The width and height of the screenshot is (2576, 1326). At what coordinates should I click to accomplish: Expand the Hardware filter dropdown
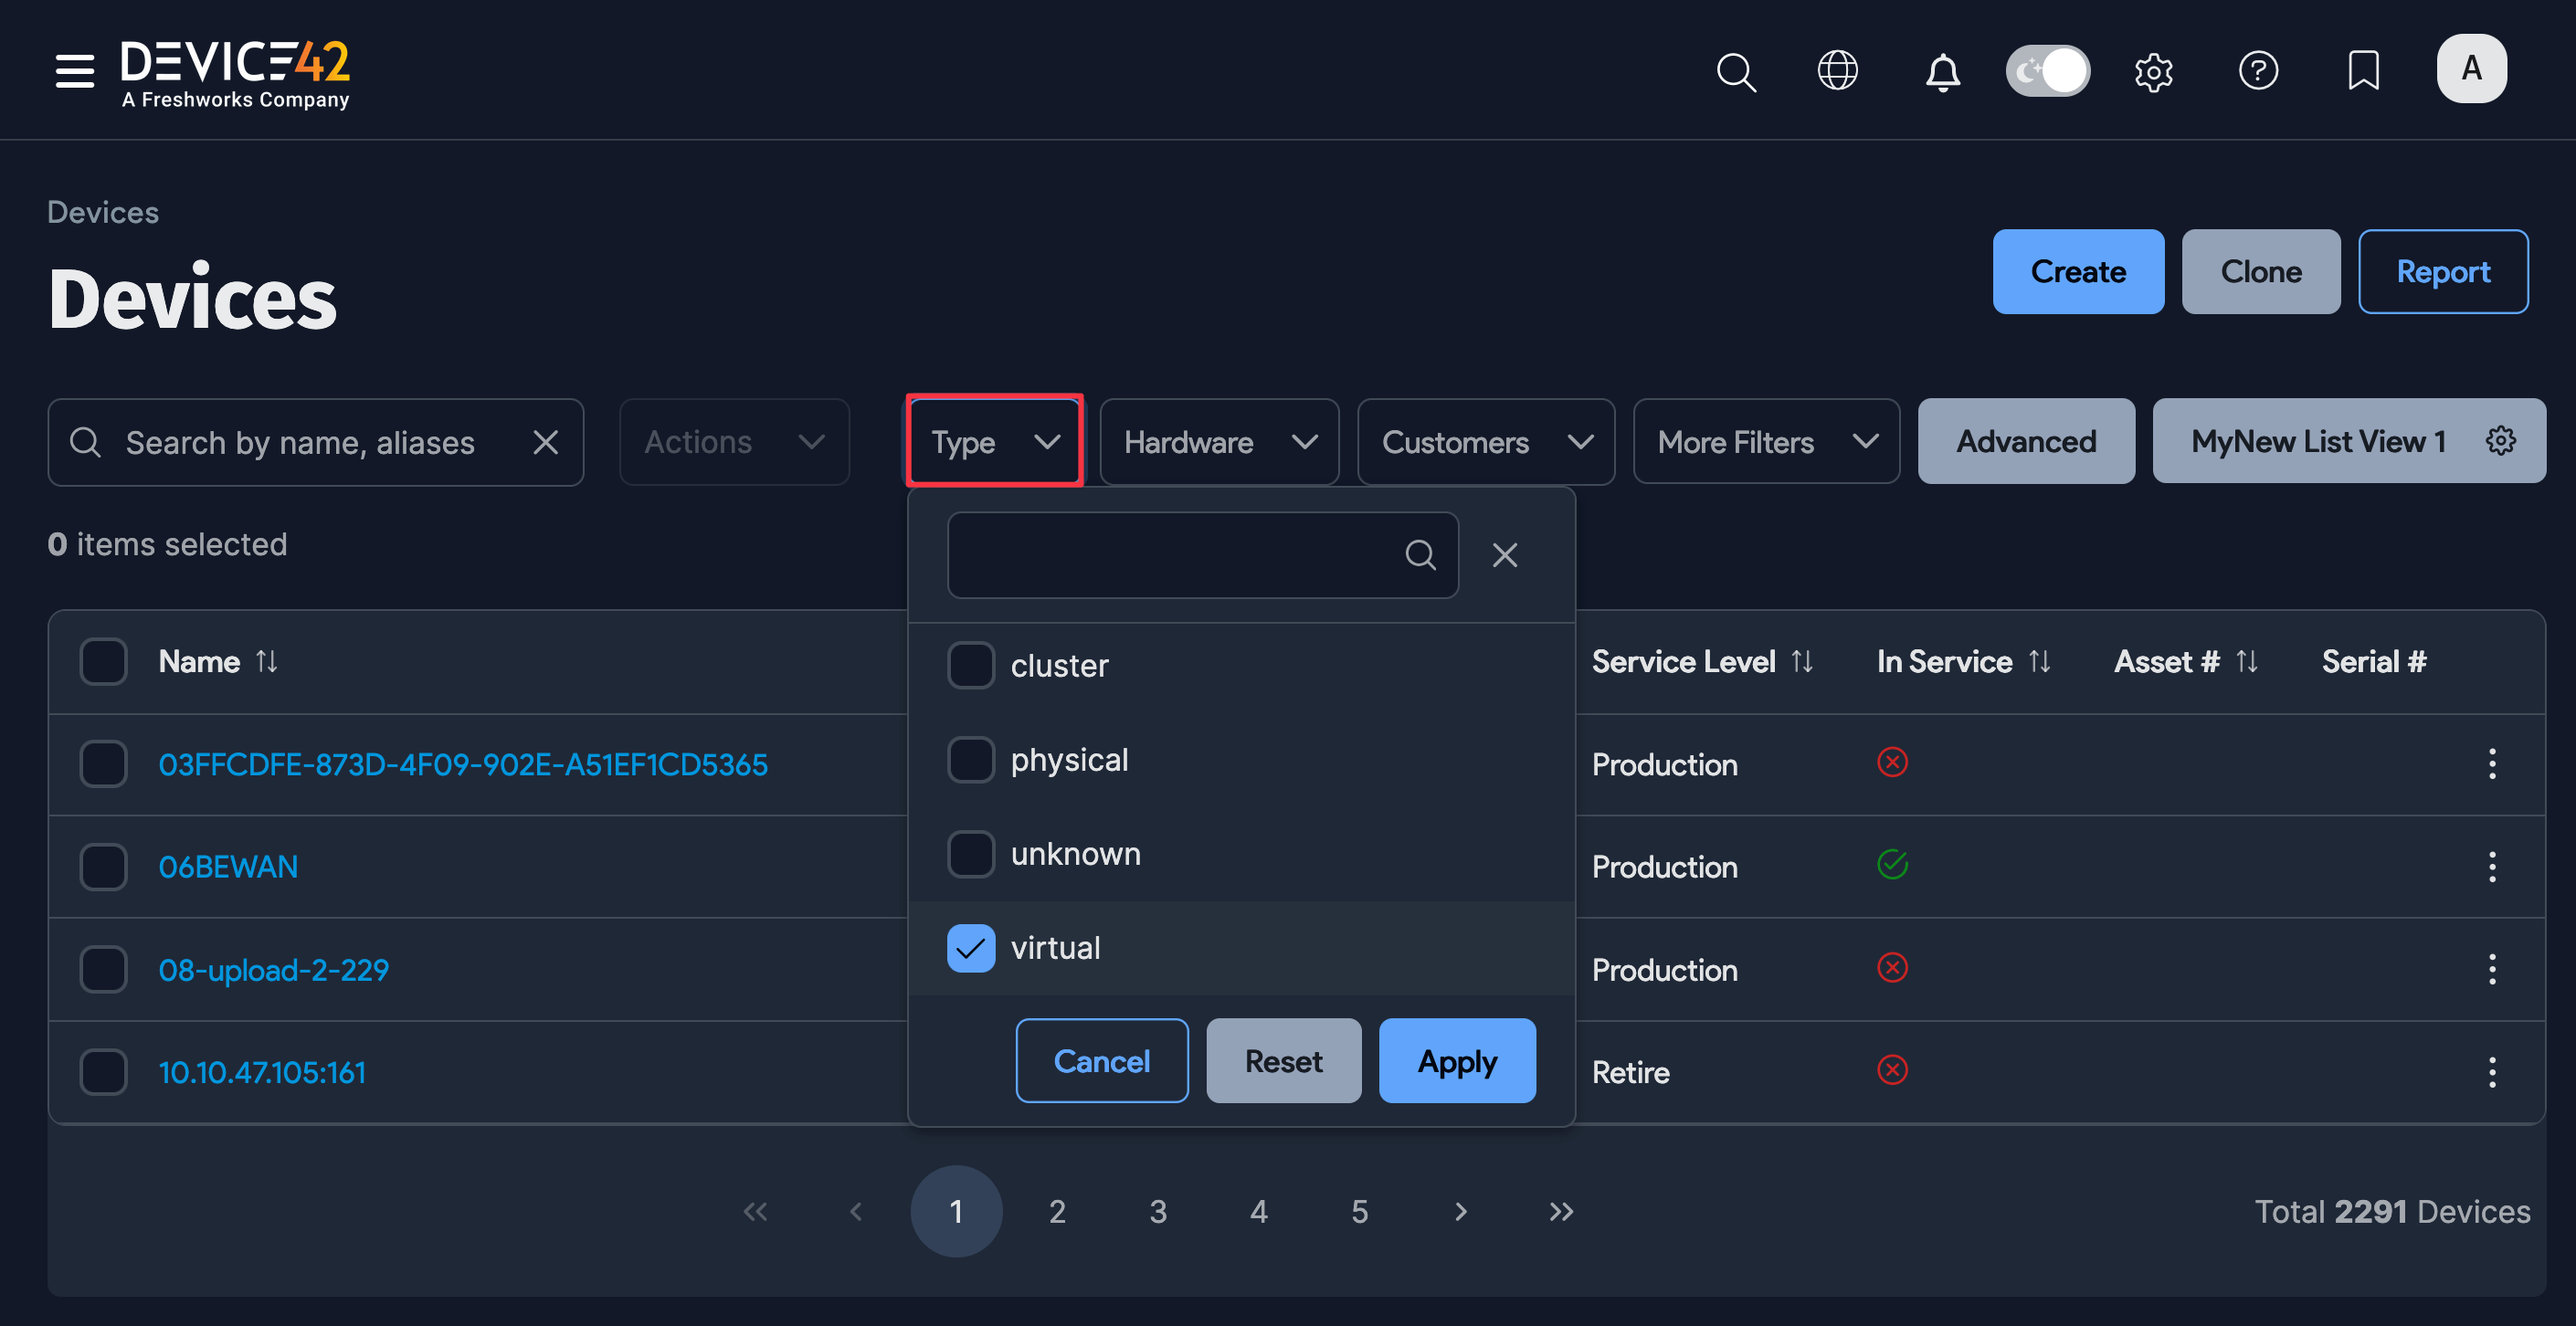coord(1219,442)
